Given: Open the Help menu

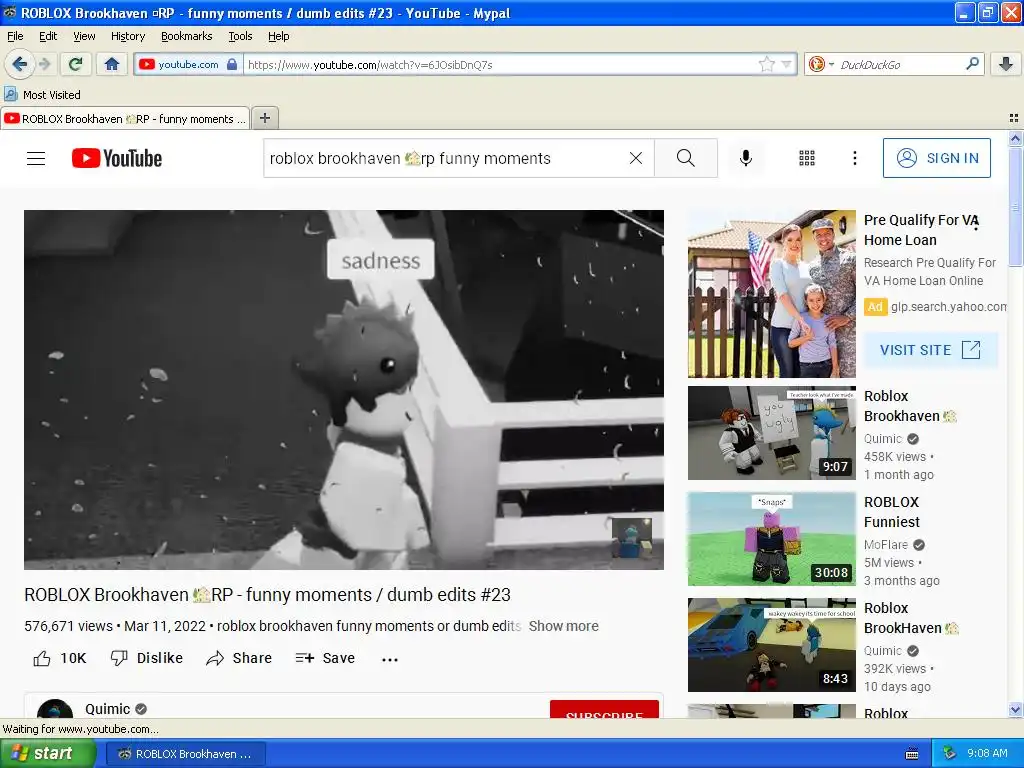Looking at the screenshot, I should click(278, 37).
